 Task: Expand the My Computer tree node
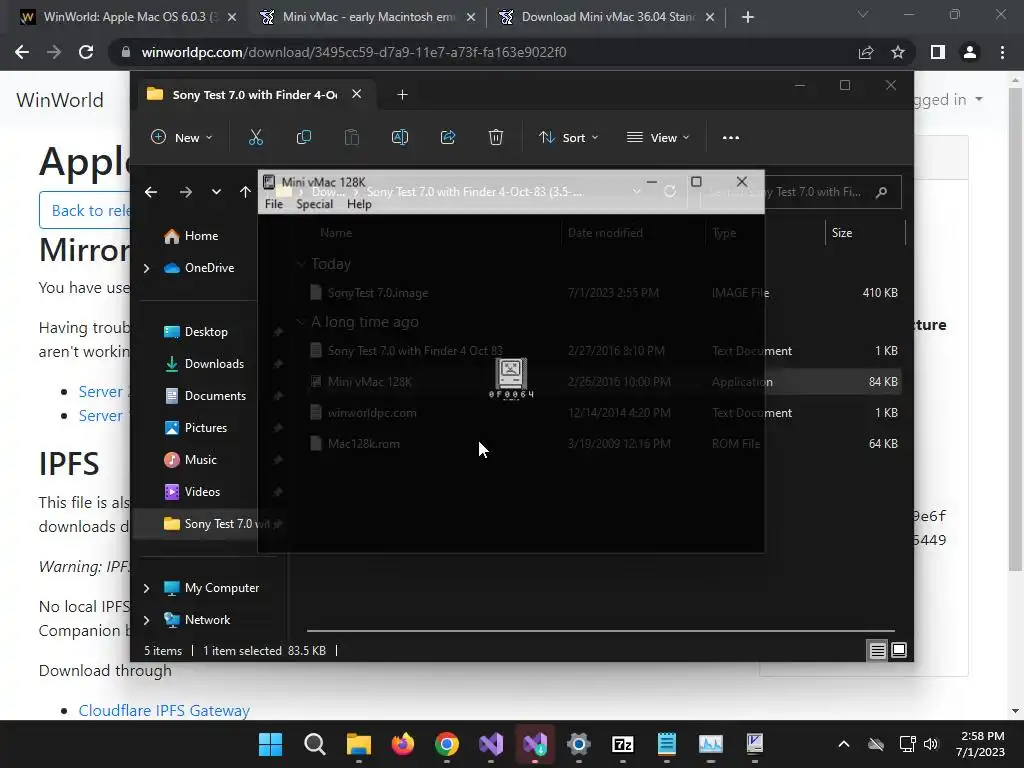(x=146, y=588)
